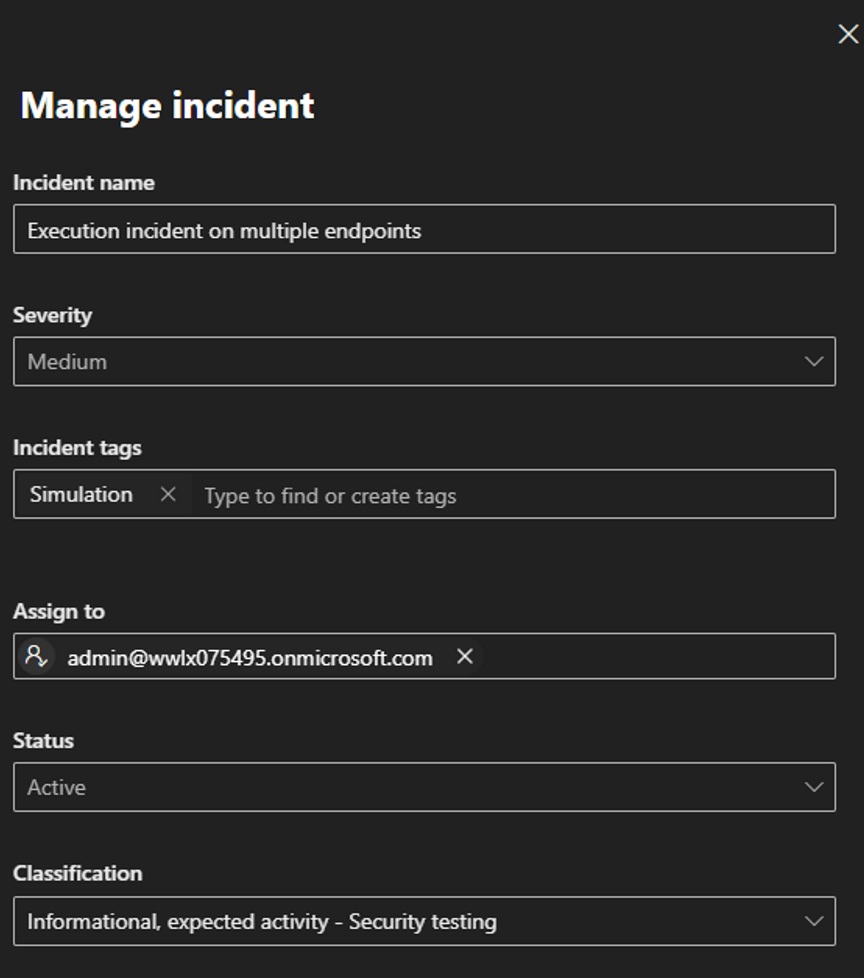Viewport: 864px width, 978px height.
Task: Select the admin@wwlx075495.onmicrosoft.com assignee text
Action: [250, 658]
